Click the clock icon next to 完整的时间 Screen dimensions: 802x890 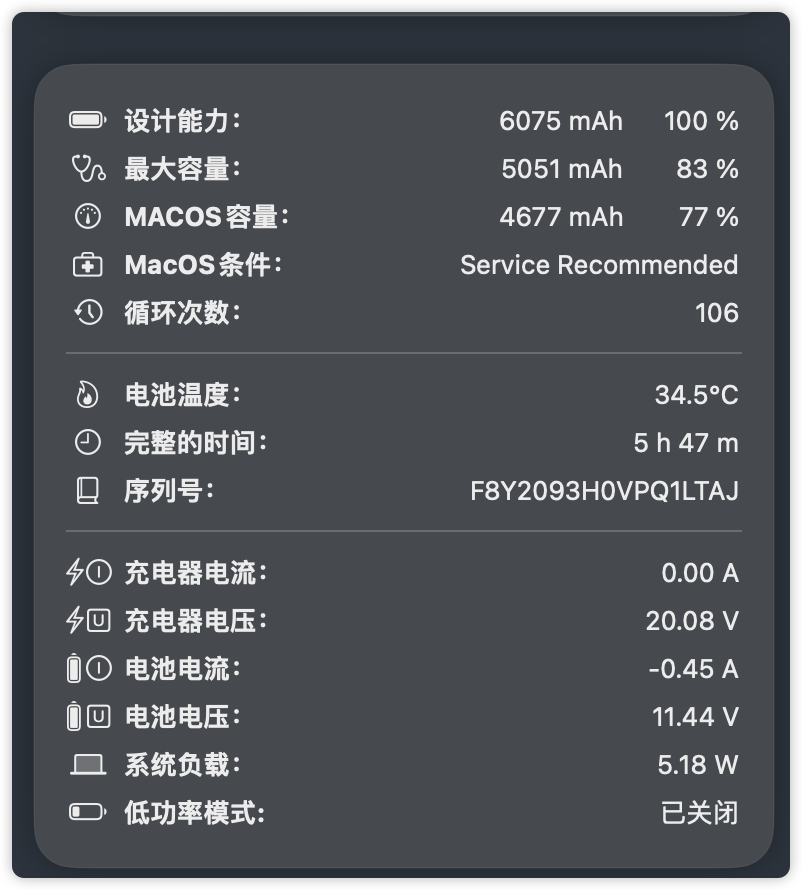coord(88,443)
